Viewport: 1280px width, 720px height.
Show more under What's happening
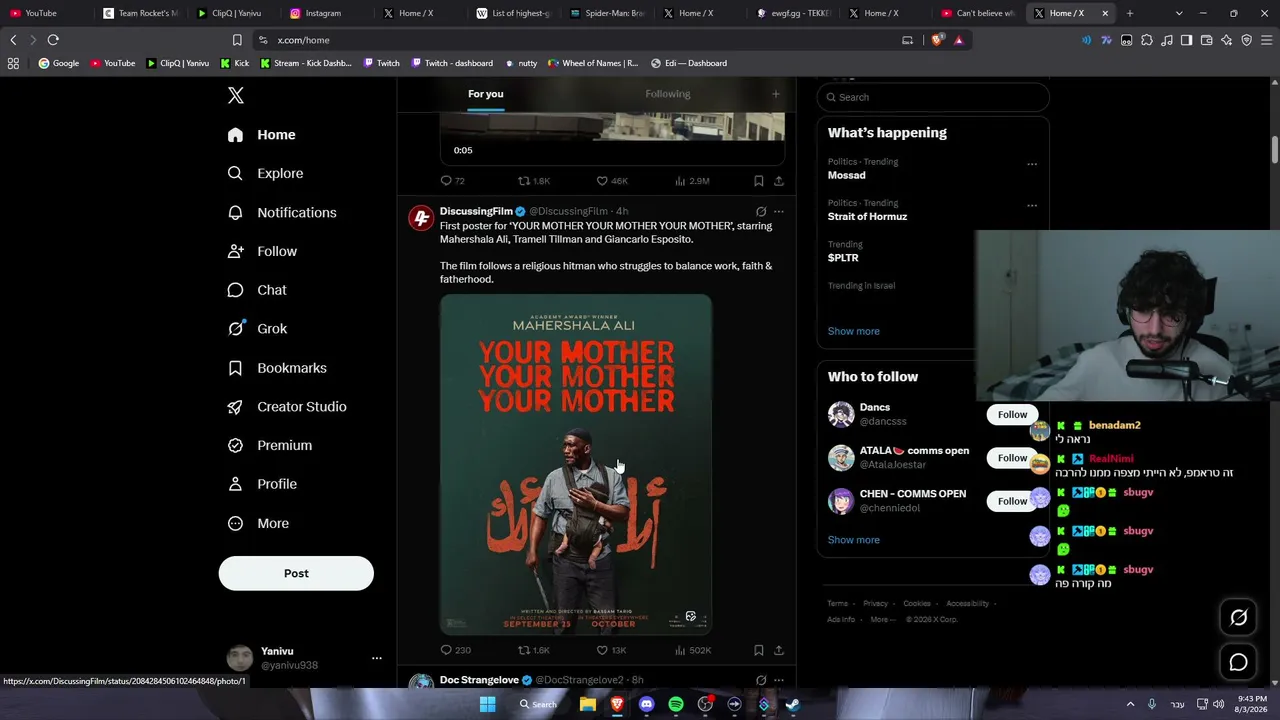pyautogui.click(x=854, y=331)
